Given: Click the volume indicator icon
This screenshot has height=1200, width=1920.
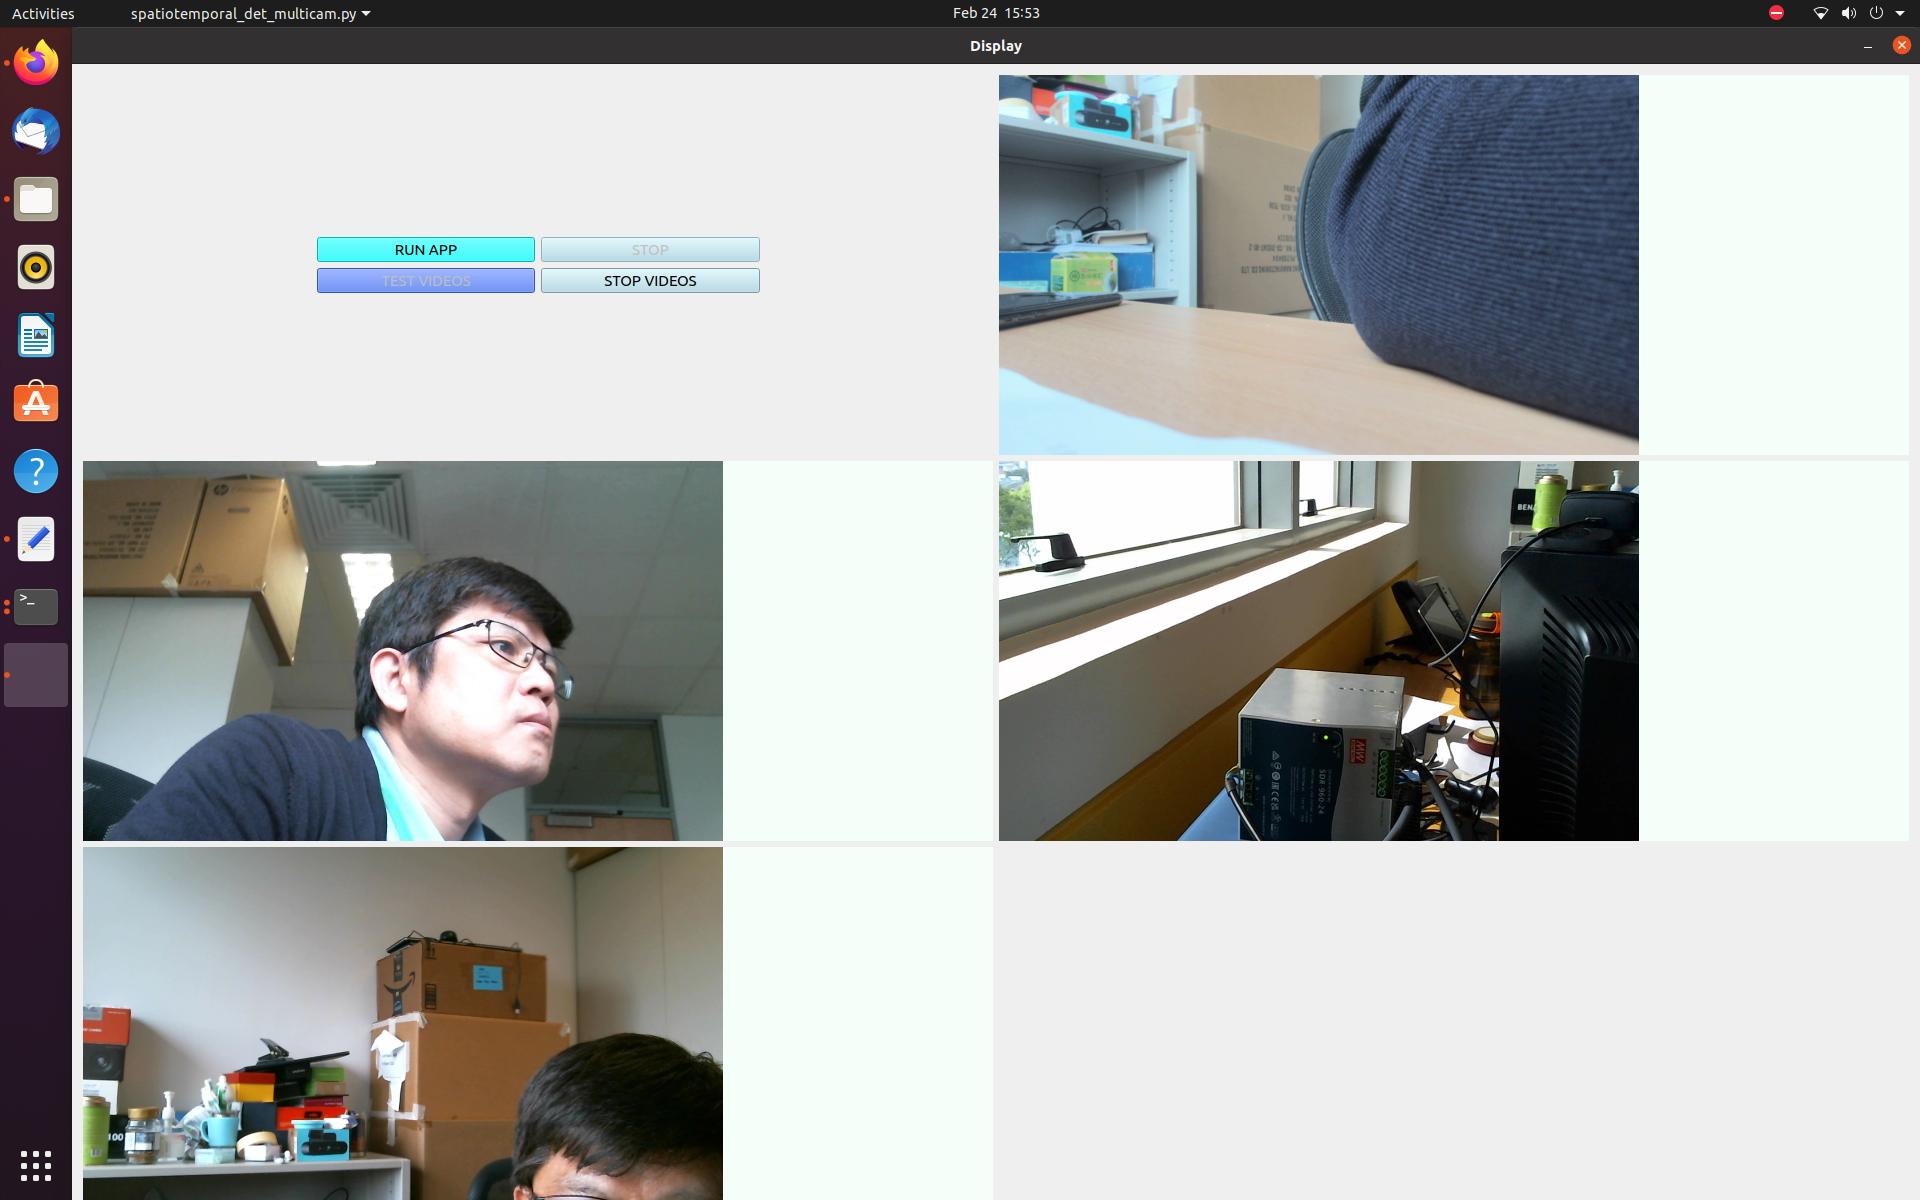Looking at the screenshot, I should point(1848,13).
